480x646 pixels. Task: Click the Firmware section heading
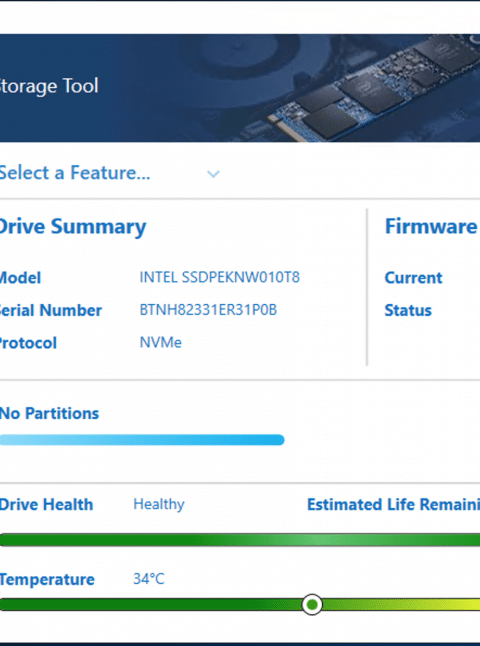point(432,226)
